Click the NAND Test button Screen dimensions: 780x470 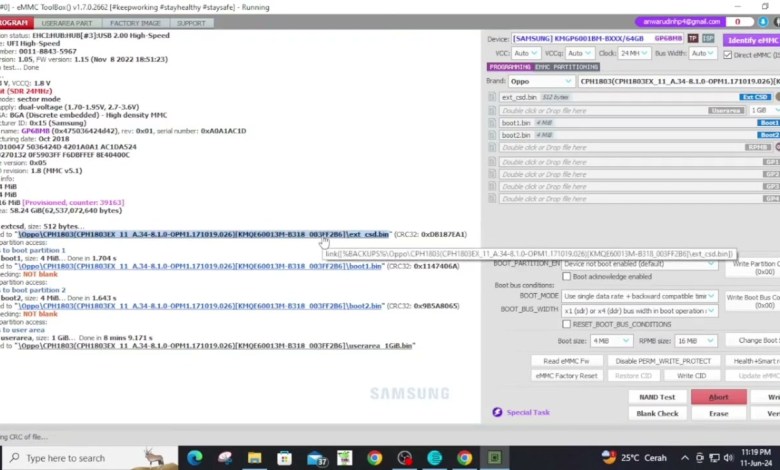657,397
